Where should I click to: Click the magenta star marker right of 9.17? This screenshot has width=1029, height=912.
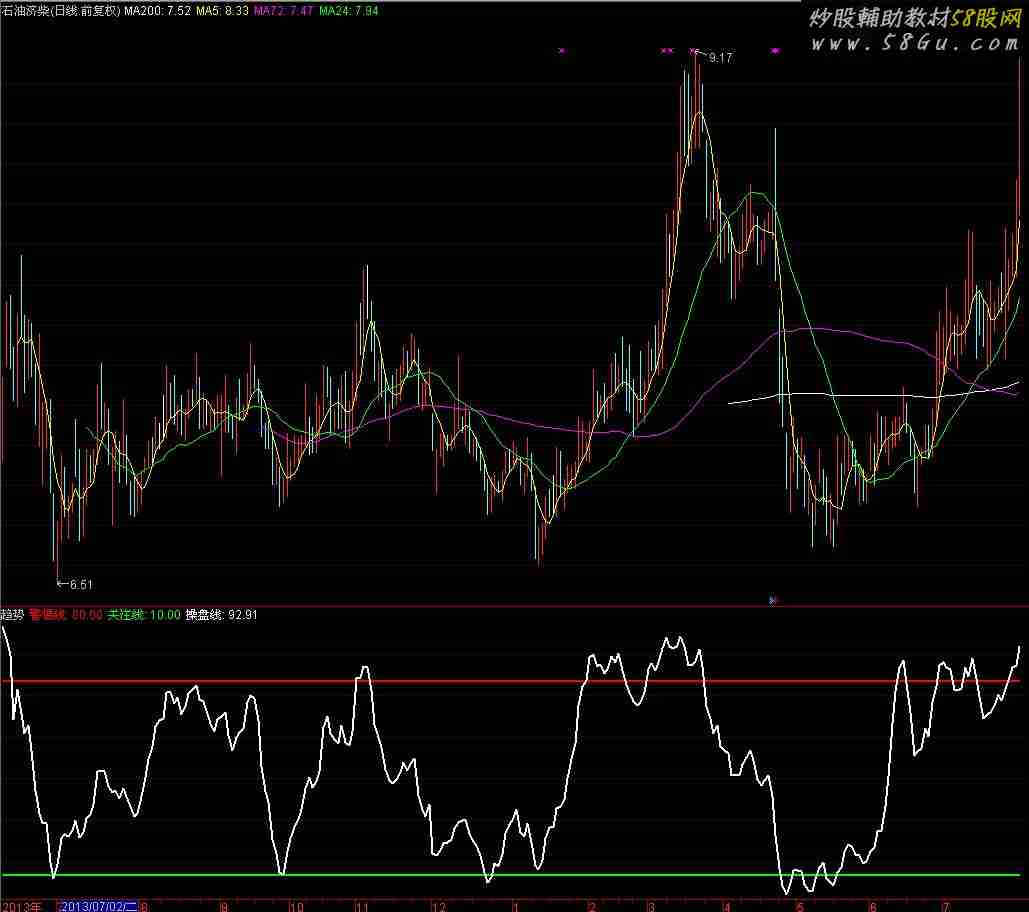tap(775, 50)
